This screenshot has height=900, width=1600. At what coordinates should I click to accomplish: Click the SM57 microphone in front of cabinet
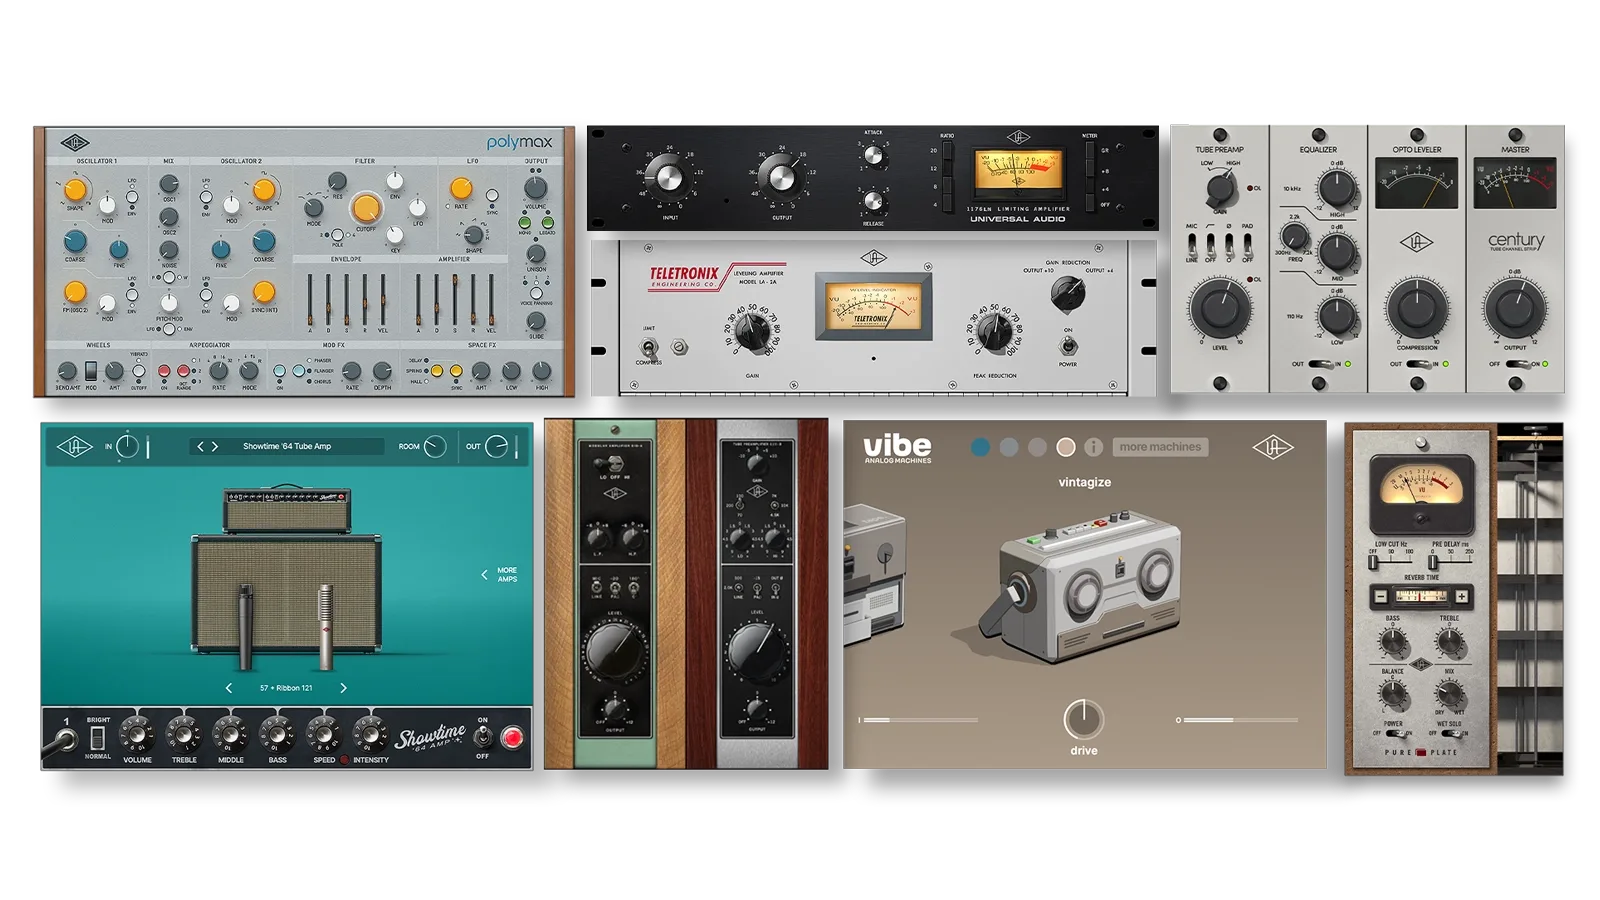click(x=245, y=628)
